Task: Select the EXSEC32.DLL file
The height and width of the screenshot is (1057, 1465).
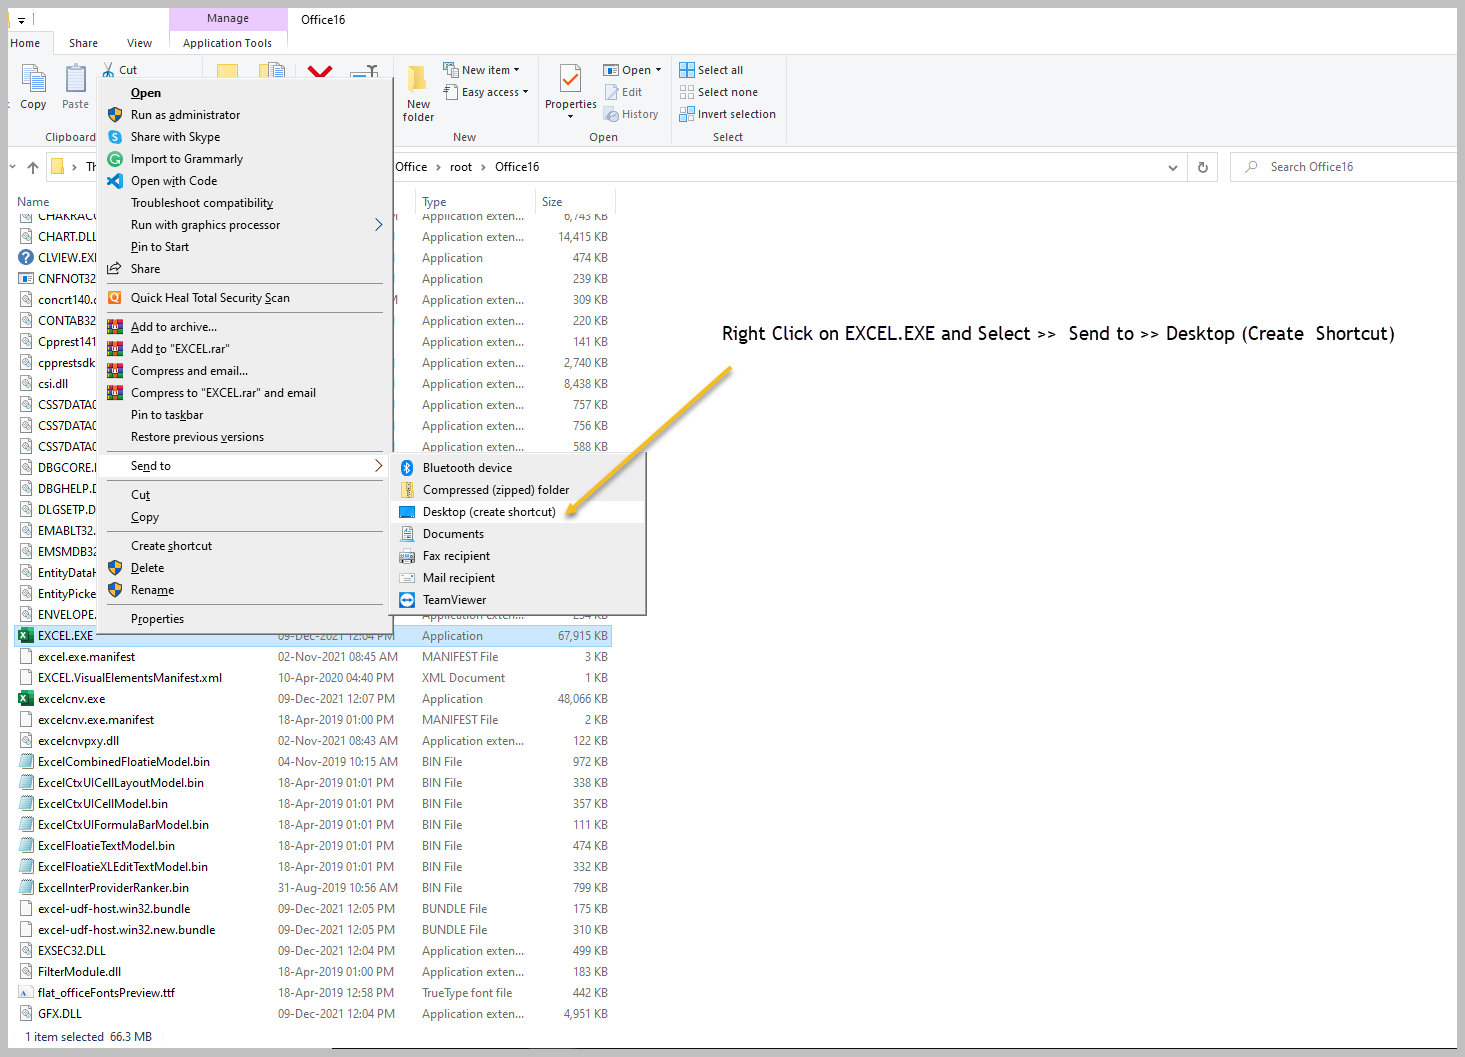Action: pyautogui.click(x=313, y=951)
